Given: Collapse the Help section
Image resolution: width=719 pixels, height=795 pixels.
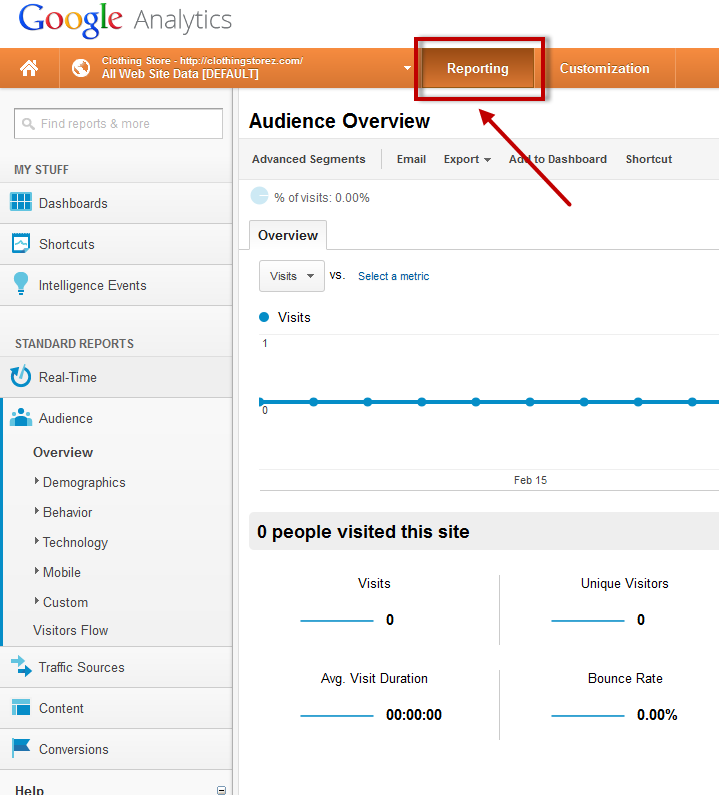Looking at the screenshot, I should click(x=221, y=790).
